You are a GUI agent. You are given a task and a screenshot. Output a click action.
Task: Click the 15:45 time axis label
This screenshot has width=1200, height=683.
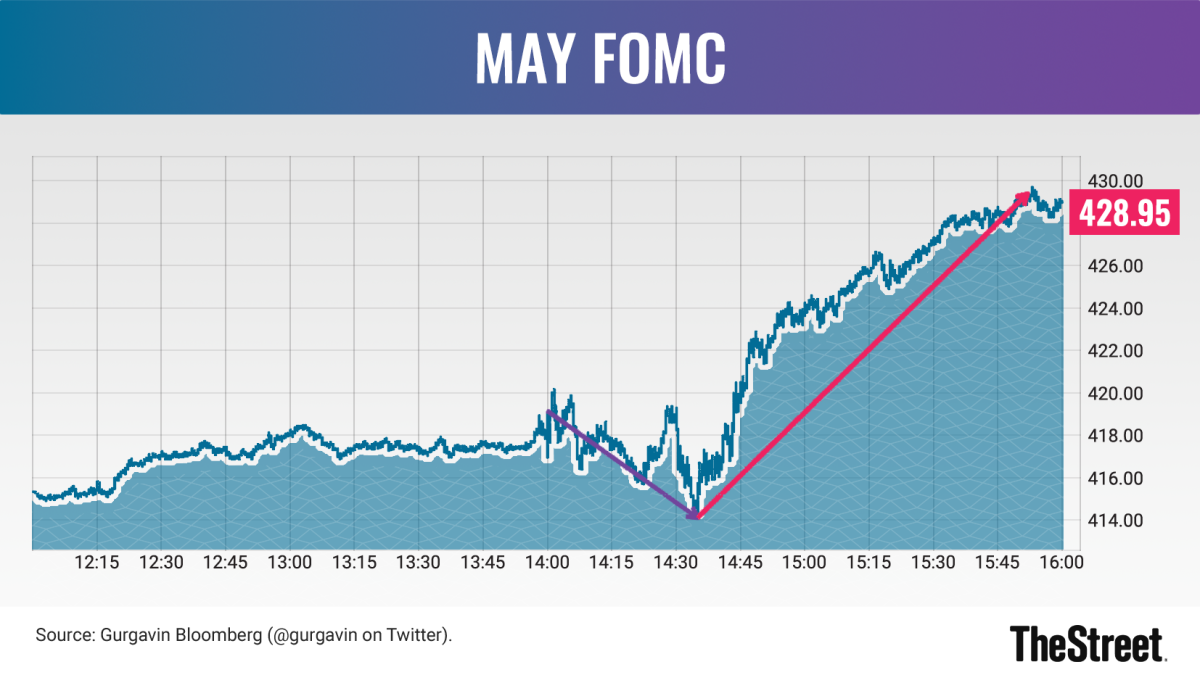coord(997,562)
